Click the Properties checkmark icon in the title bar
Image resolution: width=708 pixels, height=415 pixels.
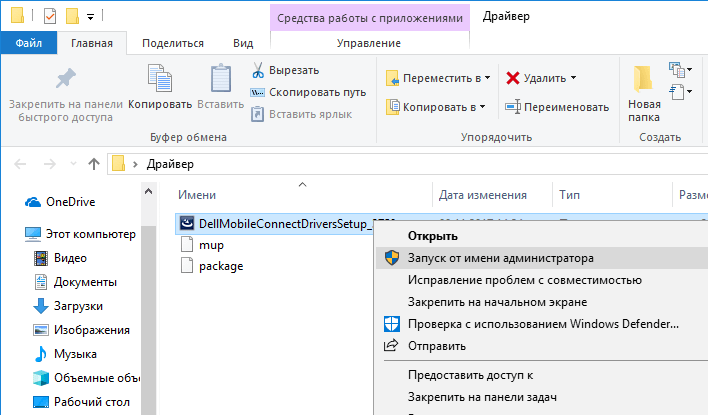pos(50,16)
